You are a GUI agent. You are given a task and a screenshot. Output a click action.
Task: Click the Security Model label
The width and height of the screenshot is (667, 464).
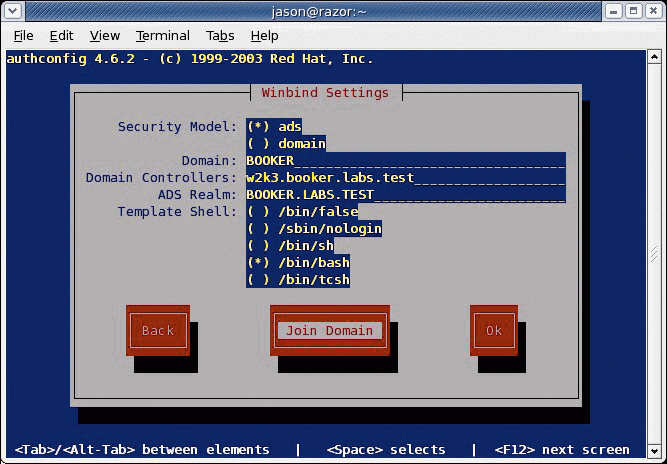click(177, 127)
